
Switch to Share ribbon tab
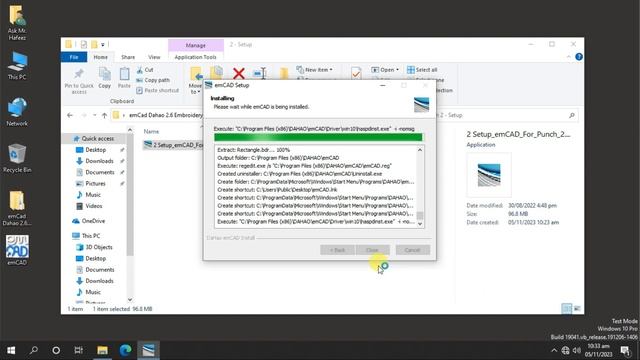point(128,57)
